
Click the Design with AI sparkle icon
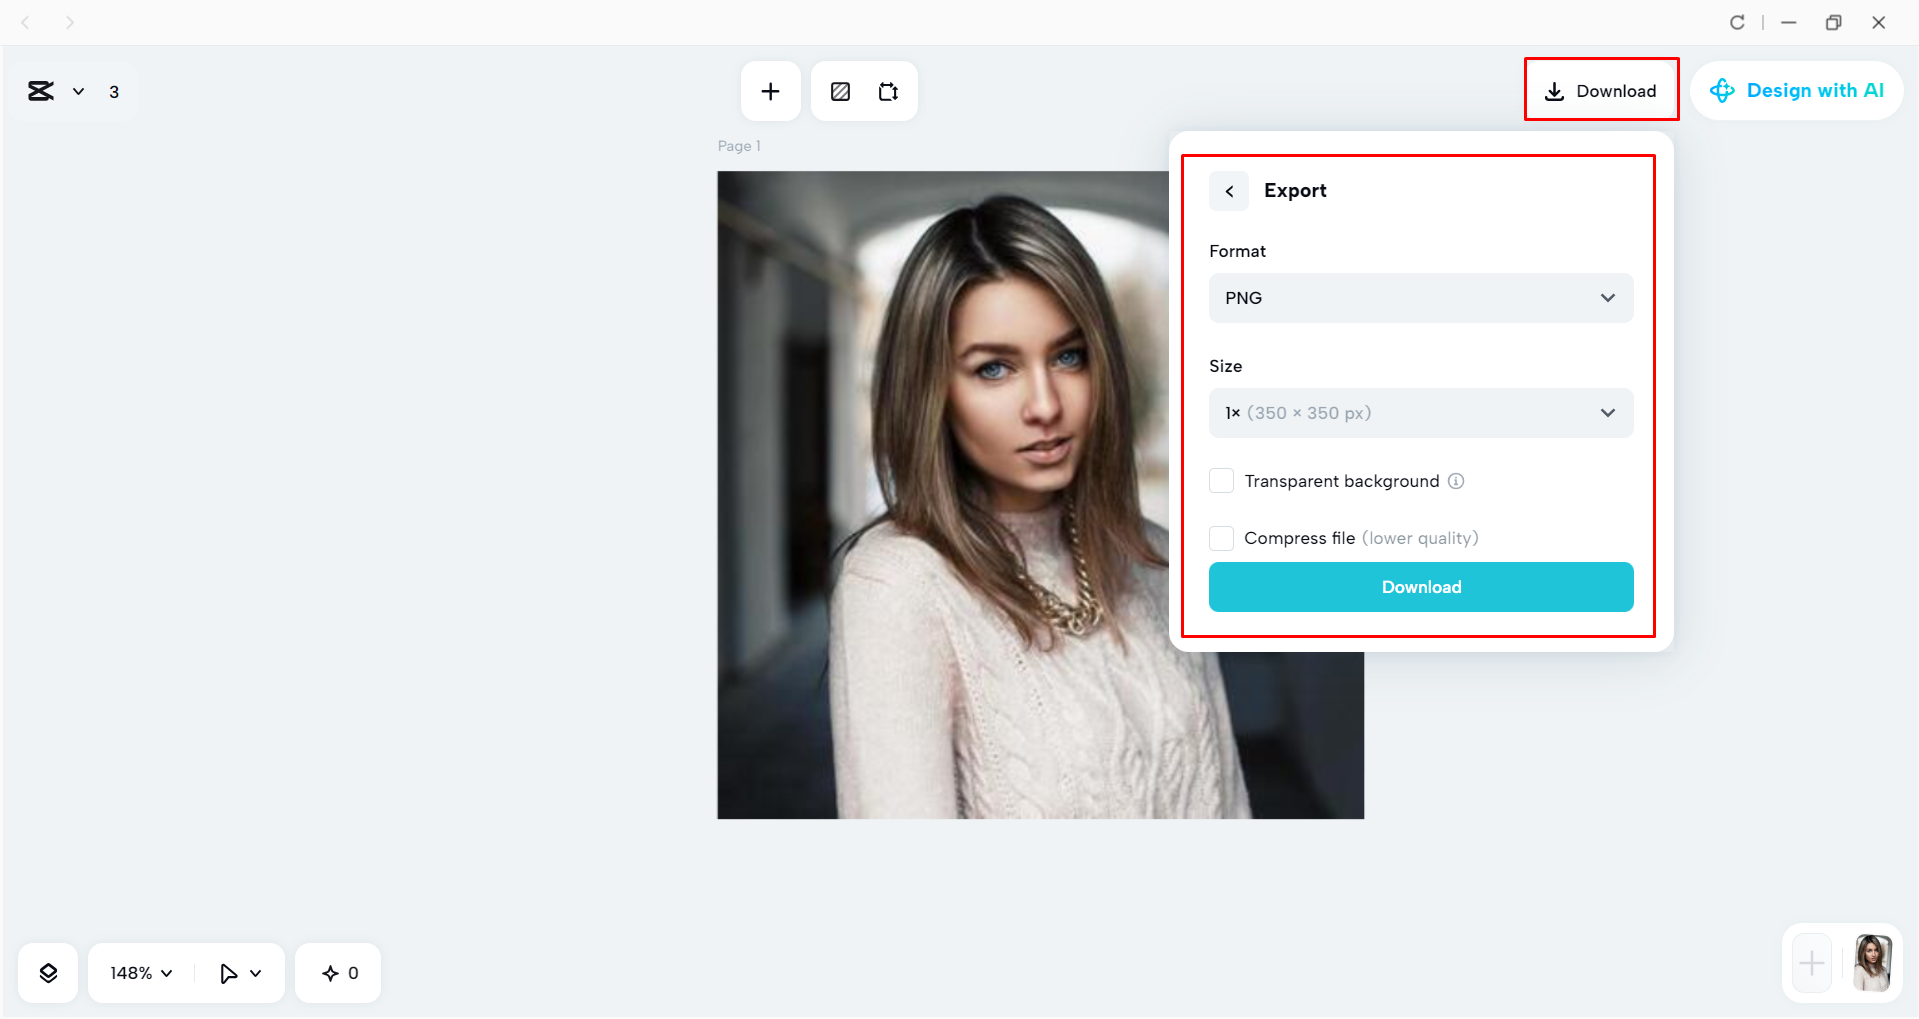tap(1722, 90)
